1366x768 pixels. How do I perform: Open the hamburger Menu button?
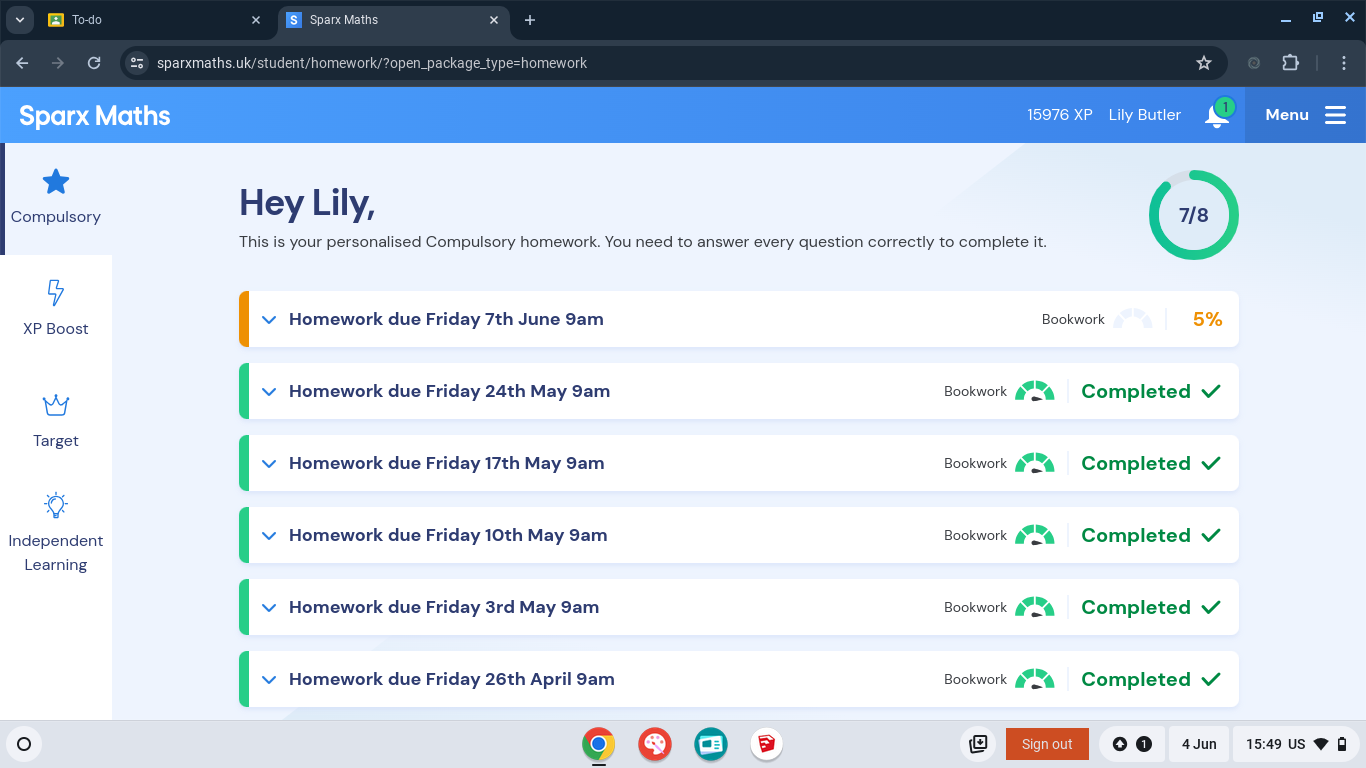1306,115
